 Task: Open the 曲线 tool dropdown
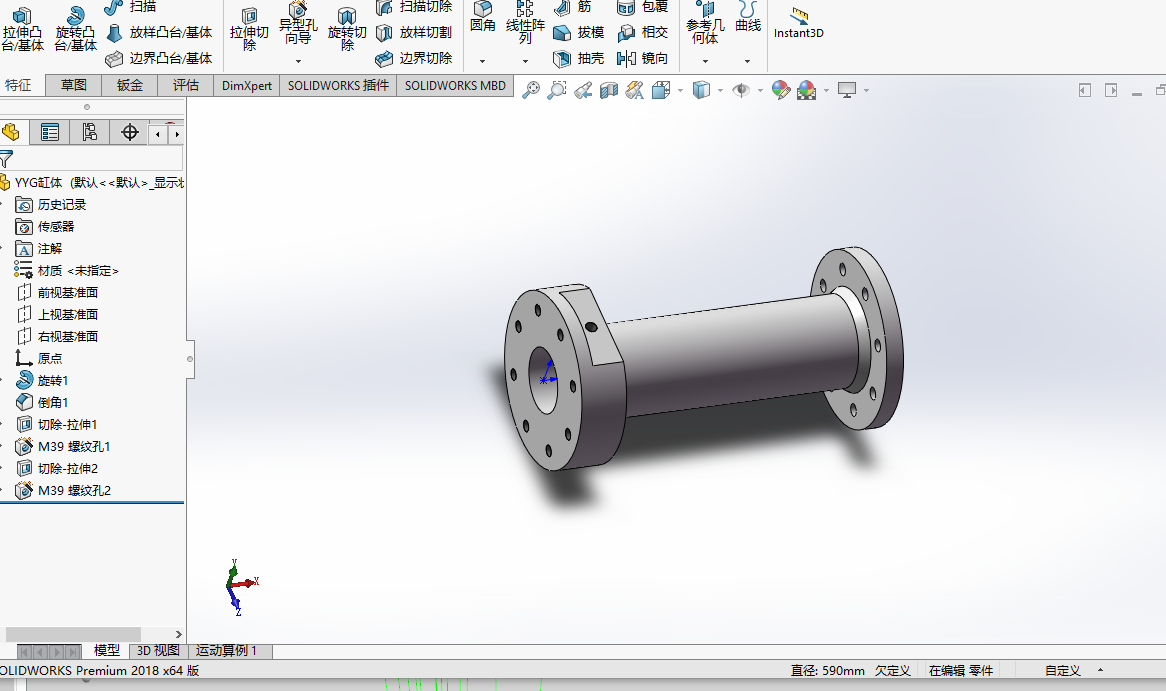pos(746,60)
